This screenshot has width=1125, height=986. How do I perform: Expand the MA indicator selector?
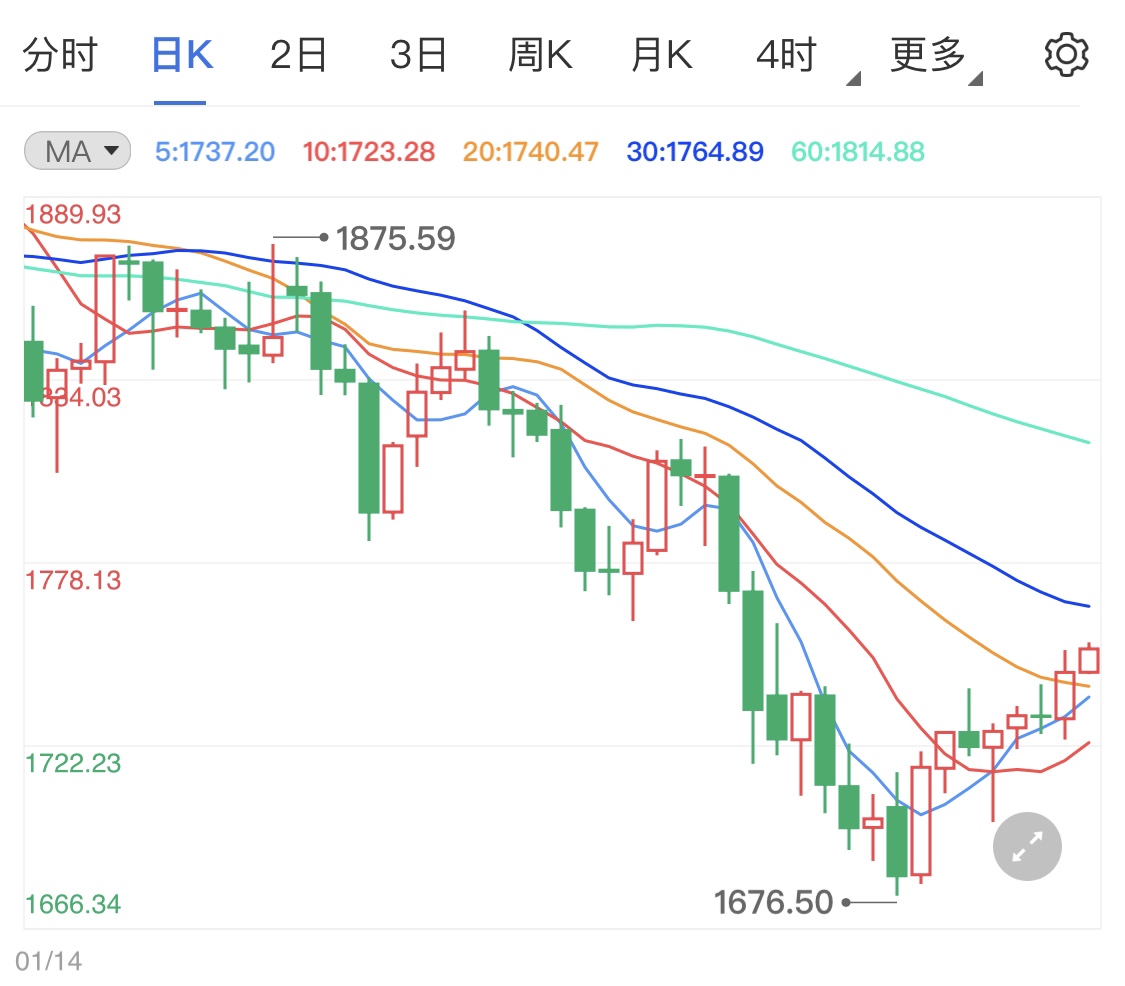coord(76,150)
